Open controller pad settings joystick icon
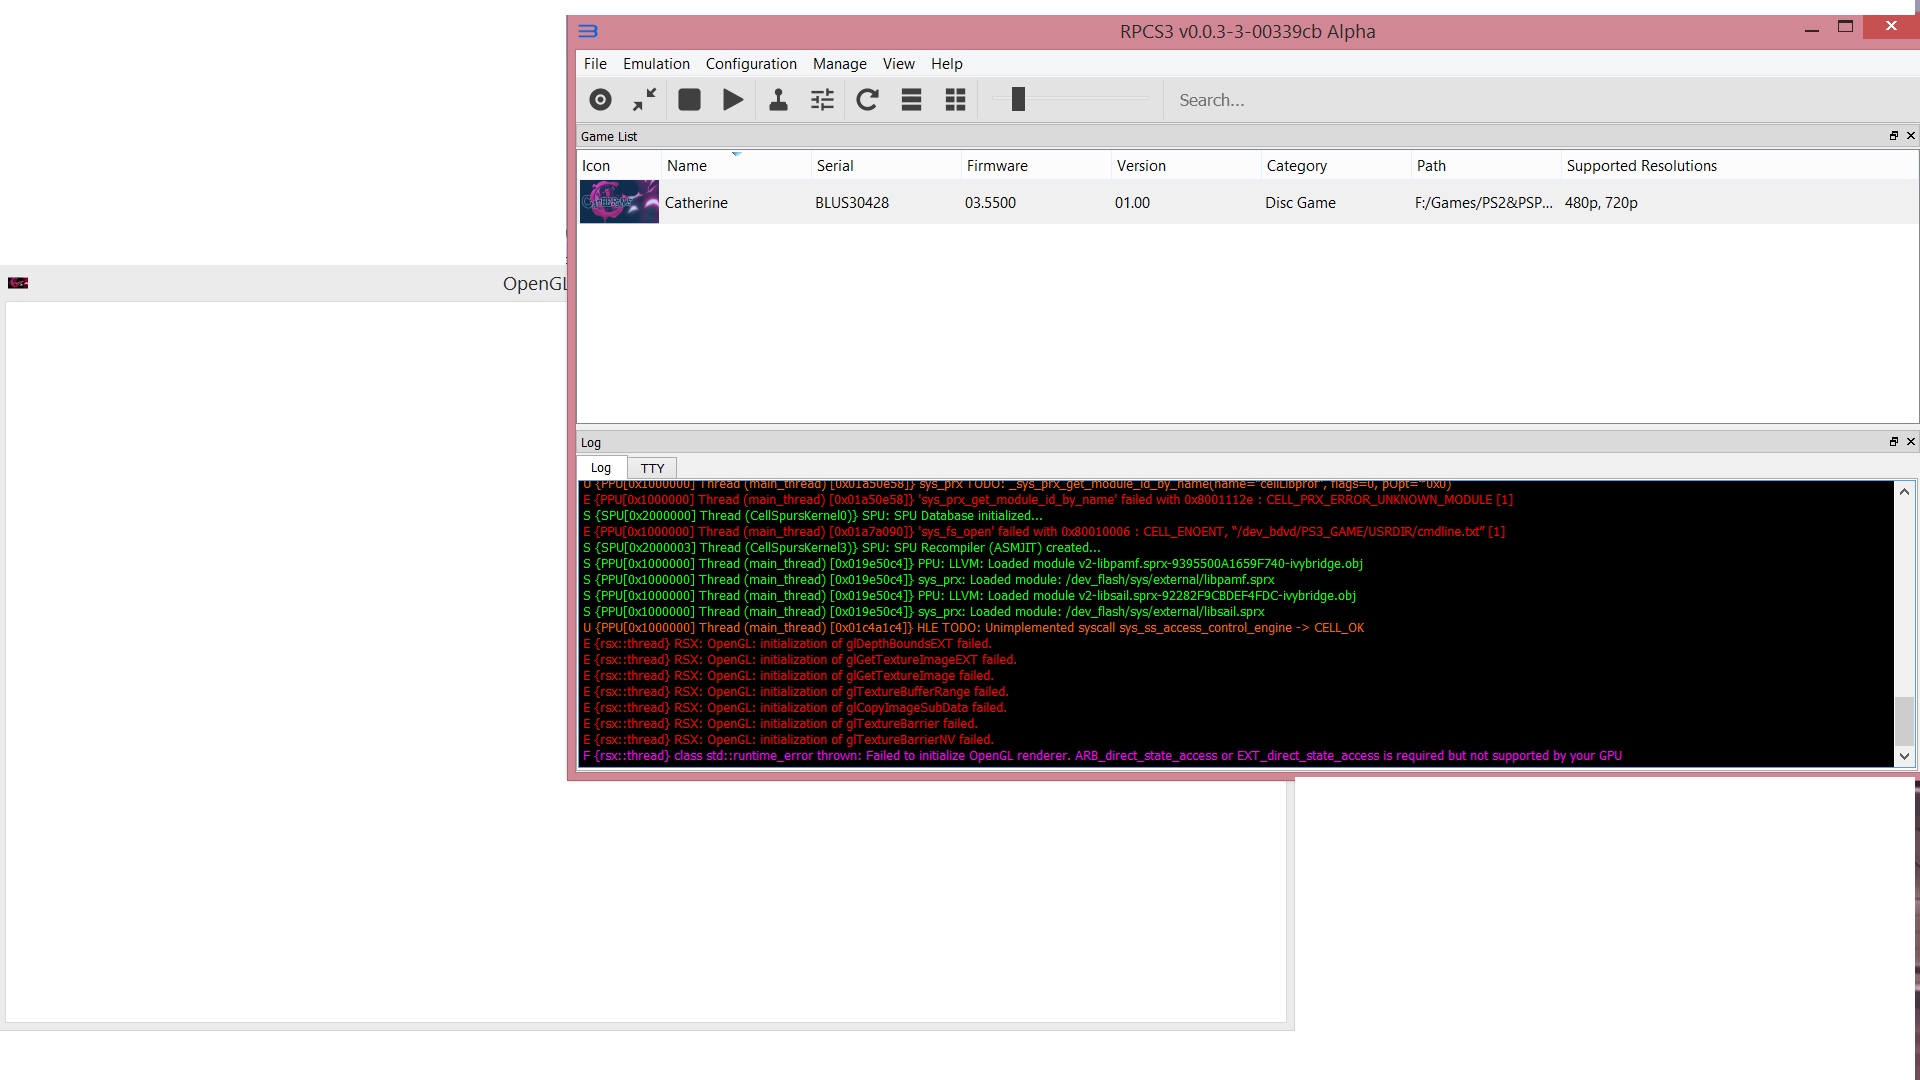 point(778,100)
